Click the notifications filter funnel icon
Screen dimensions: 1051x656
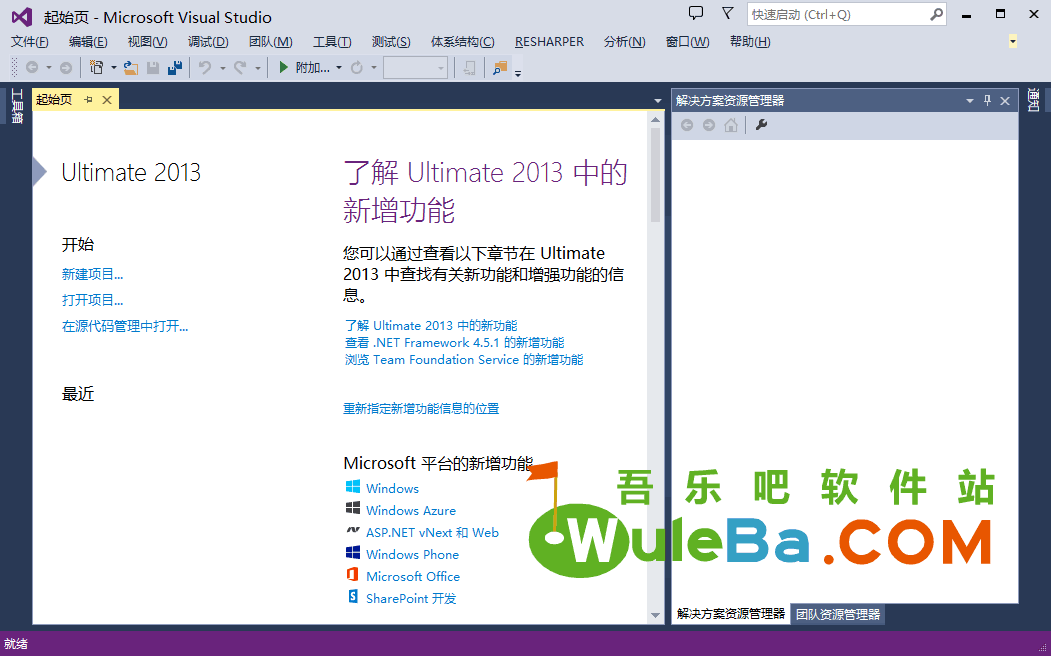pyautogui.click(x=727, y=13)
